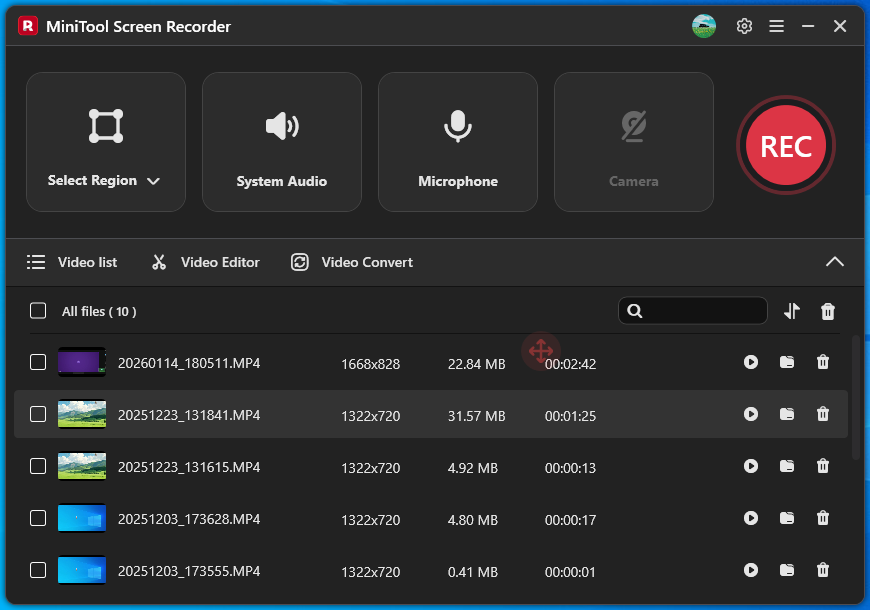Click the search input field
870x610 pixels.
coord(693,311)
